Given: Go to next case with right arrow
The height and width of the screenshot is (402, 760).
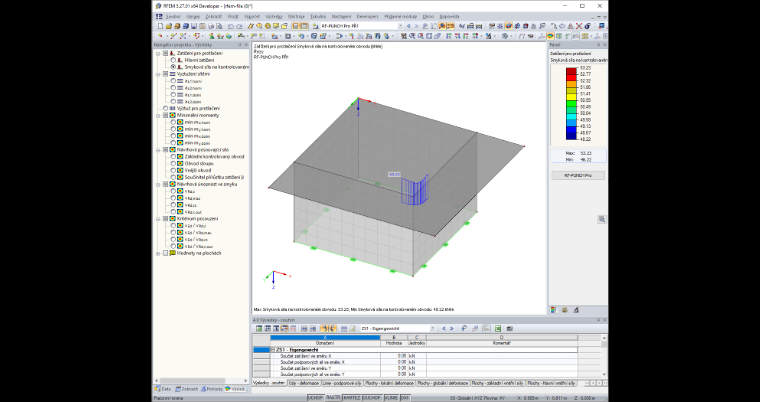Looking at the screenshot, I should (416, 26).
